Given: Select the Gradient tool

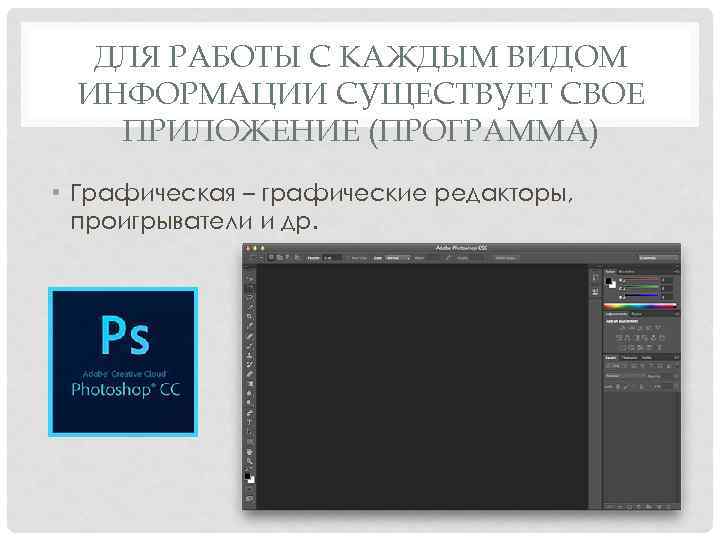Looking at the screenshot, I should point(251,383).
